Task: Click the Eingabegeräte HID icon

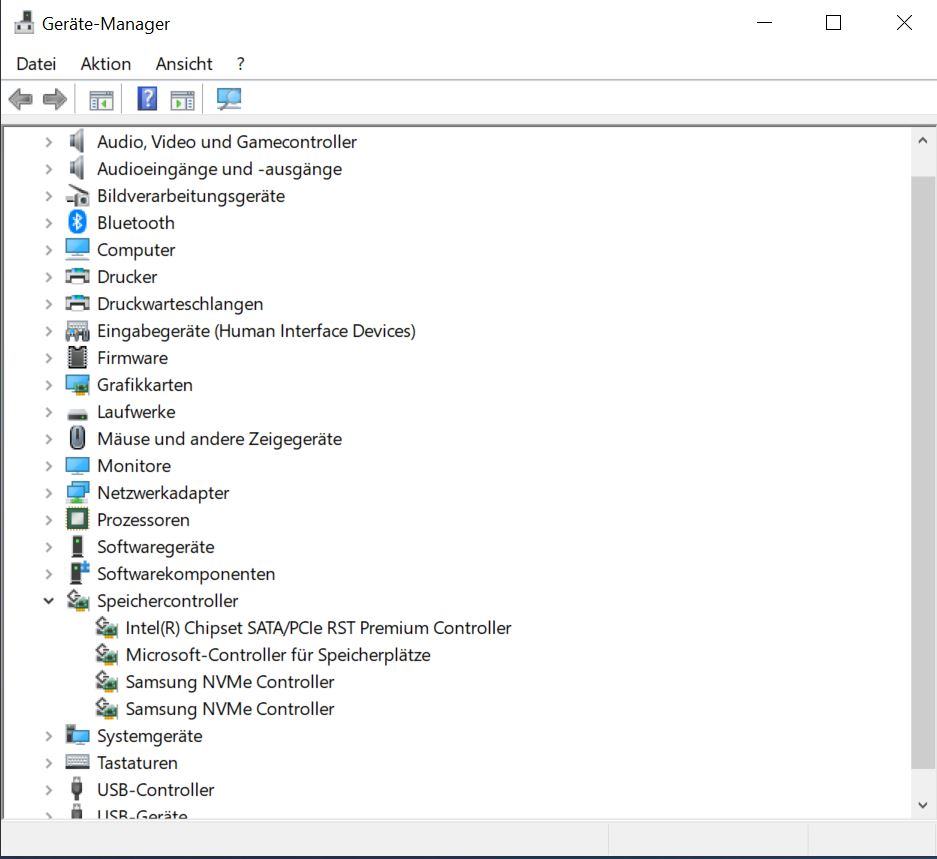Action: (x=77, y=331)
